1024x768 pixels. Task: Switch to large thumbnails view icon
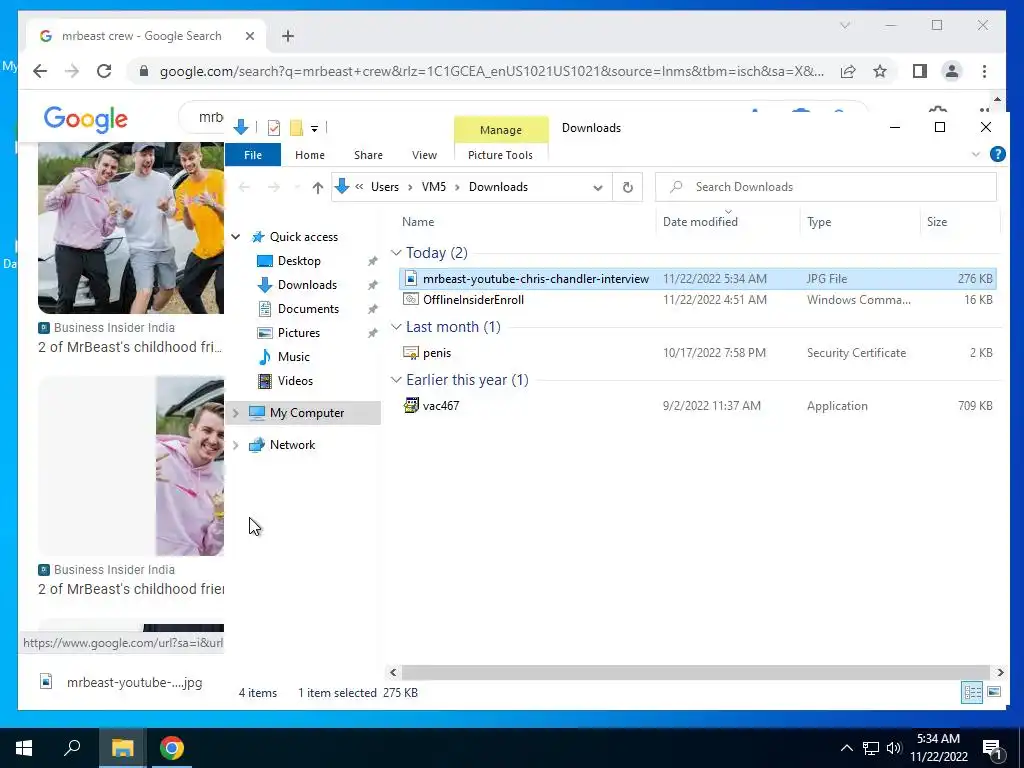coord(994,692)
